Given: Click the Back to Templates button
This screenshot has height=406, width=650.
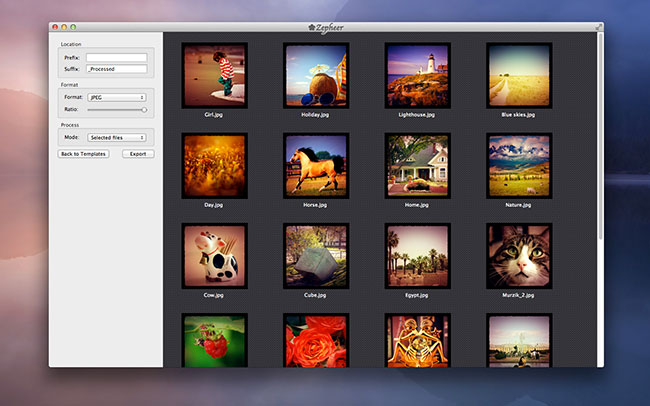Looking at the screenshot, I should pyautogui.click(x=83, y=154).
